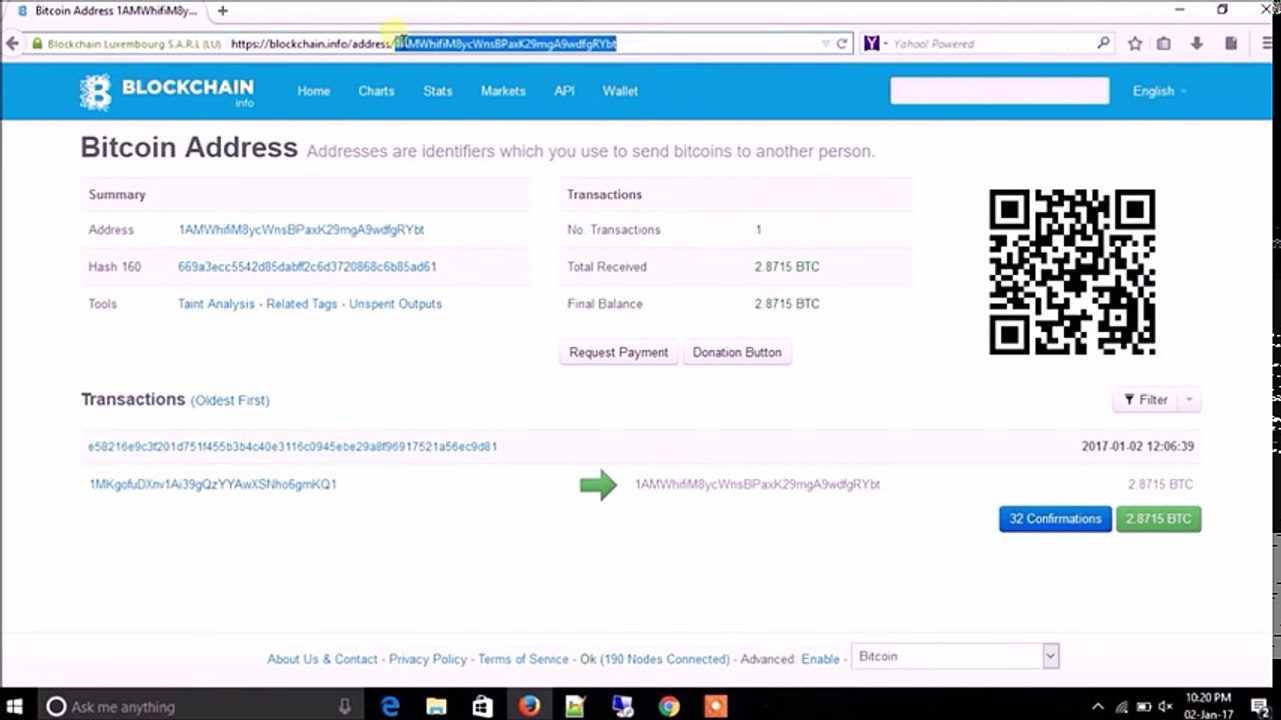Open the Terms of Service footer link
This screenshot has height=720, width=1281.
(523, 659)
